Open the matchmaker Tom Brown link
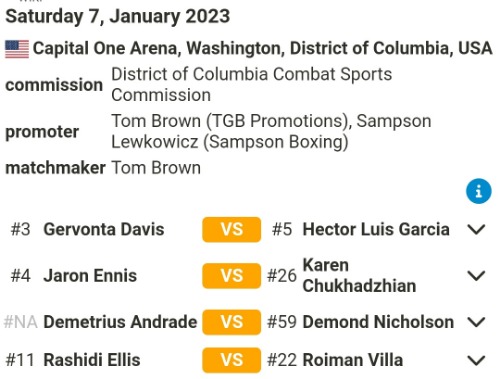Viewport: 500px width, 379px height. [156, 168]
